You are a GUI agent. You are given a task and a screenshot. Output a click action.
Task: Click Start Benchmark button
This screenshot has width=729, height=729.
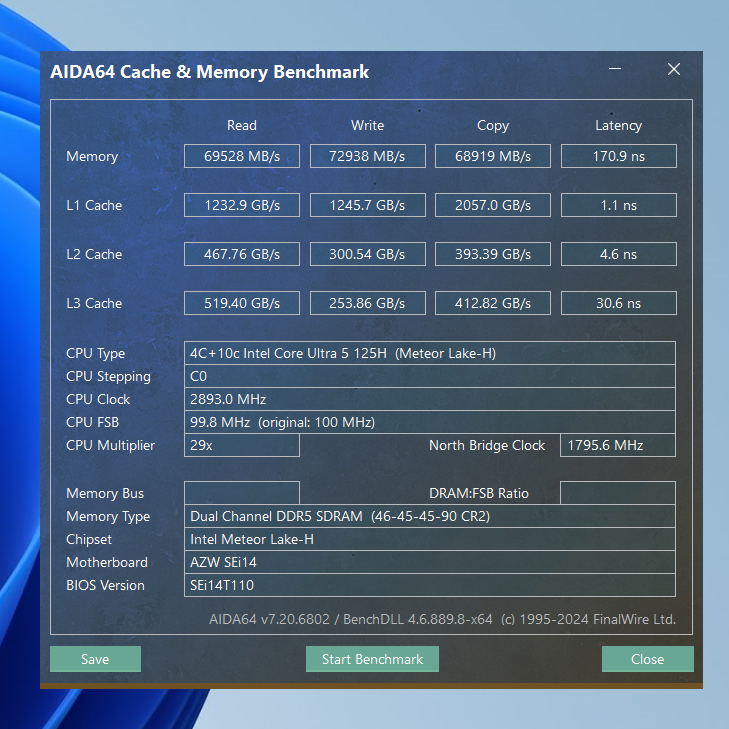point(372,659)
